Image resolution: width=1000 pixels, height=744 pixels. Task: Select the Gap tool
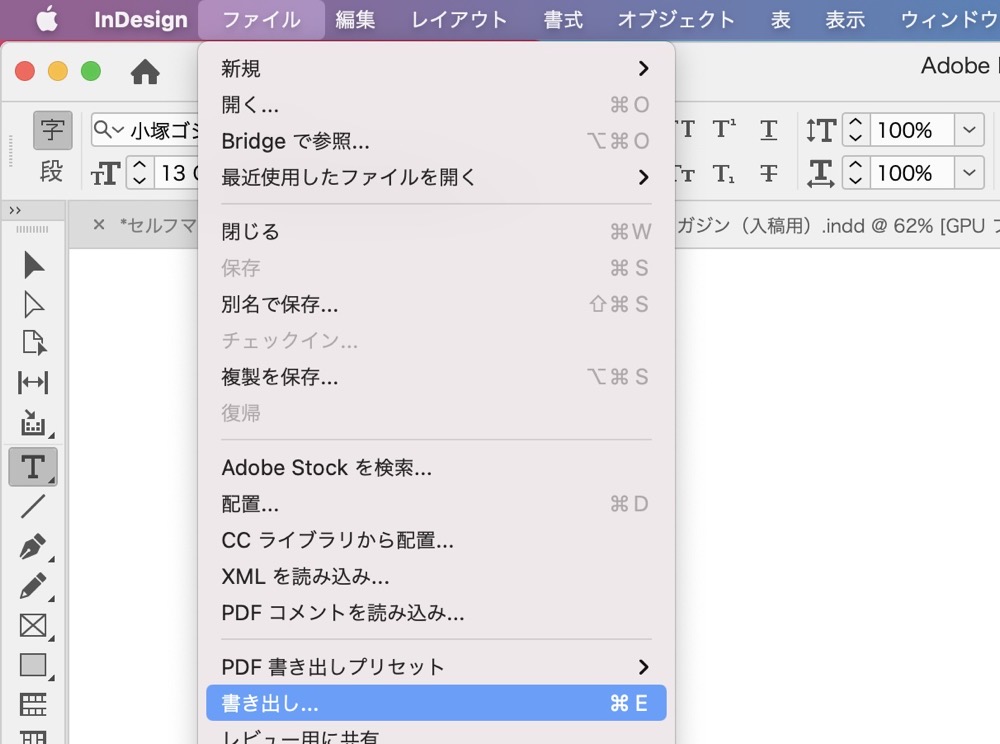pyautogui.click(x=33, y=383)
